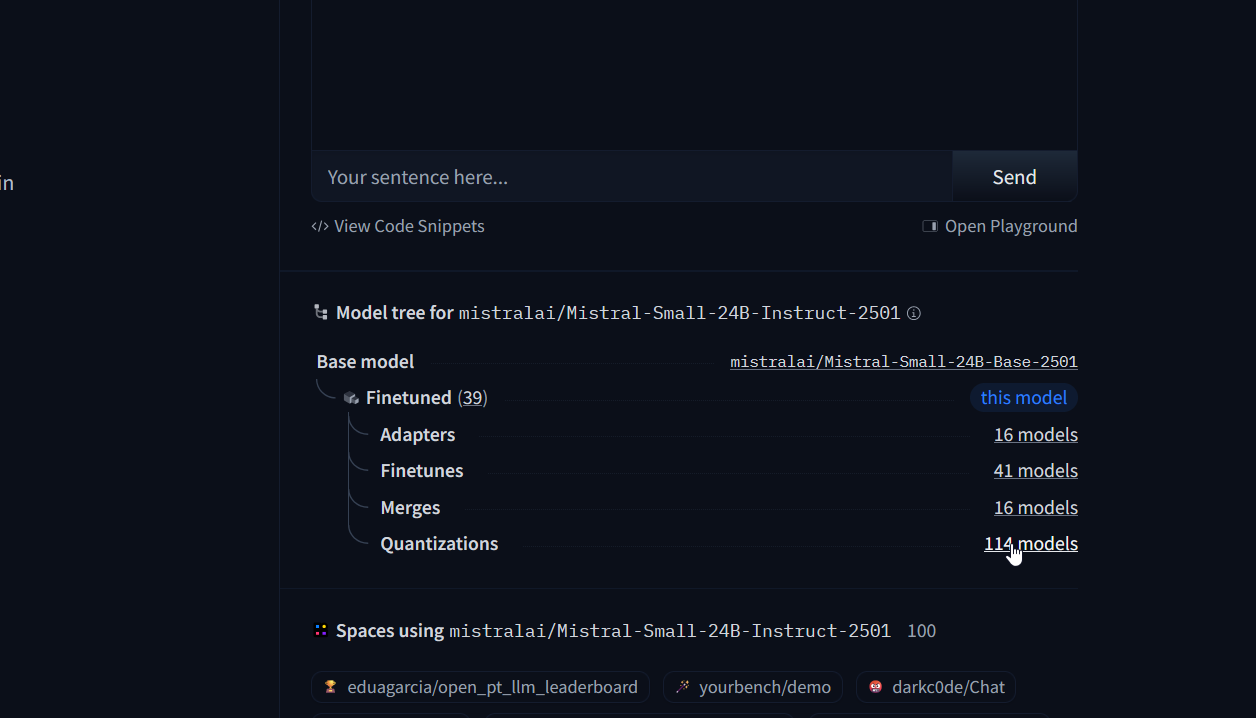The height and width of the screenshot is (718, 1256).
Task: Click the trophy emoji on eduagarcia space chip
Action: click(x=331, y=687)
